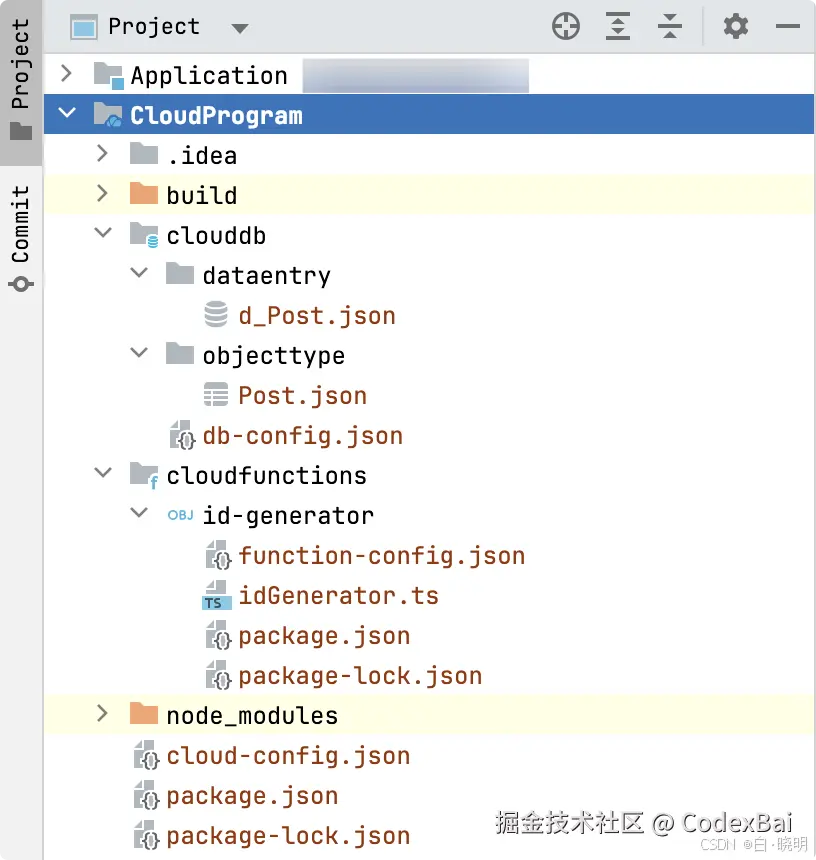Click the Post.json table icon
Image resolution: width=816 pixels, height=860 pixels.
(216, 394)
